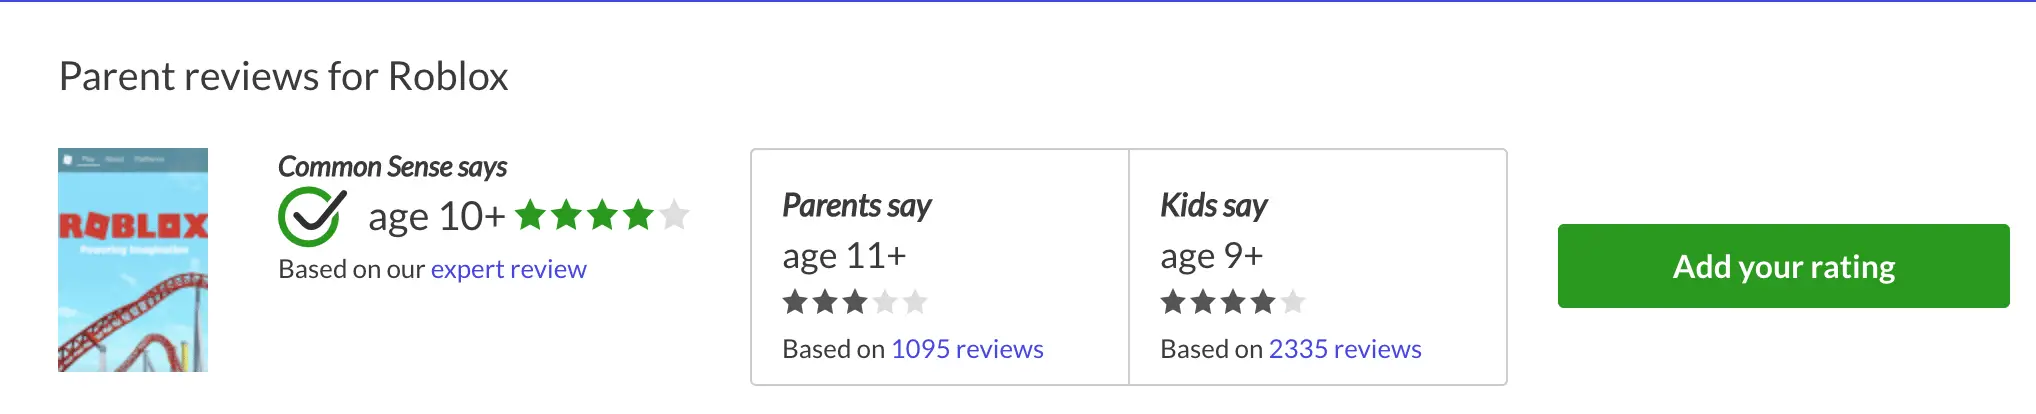Click the age 10+ rating text

pos(436,216)
